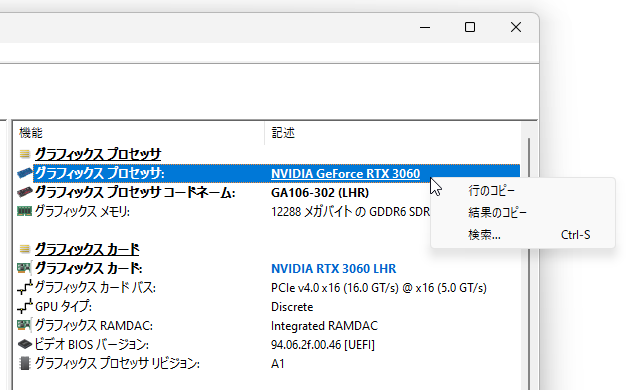This screenshot has width=626, height=390.
Task: Select the グラフィックス カード: label
Action: pos(89,268)
